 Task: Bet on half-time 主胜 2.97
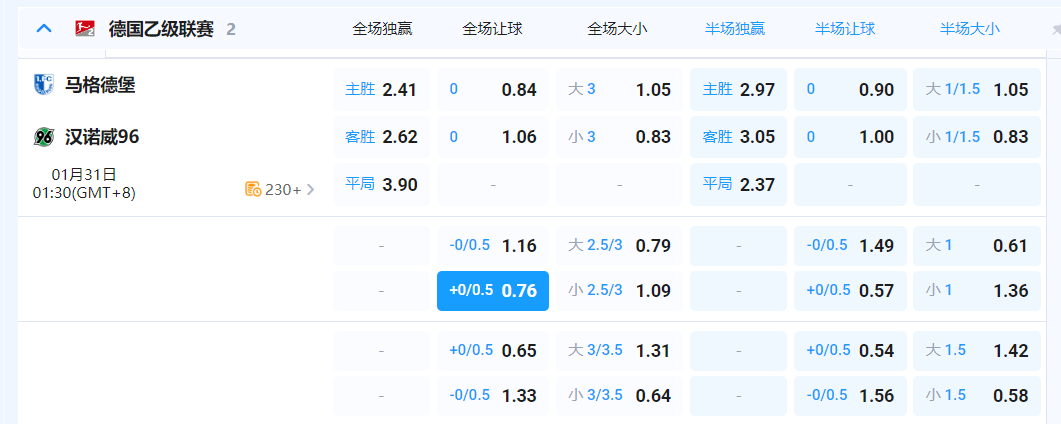(x=738, y=89)
